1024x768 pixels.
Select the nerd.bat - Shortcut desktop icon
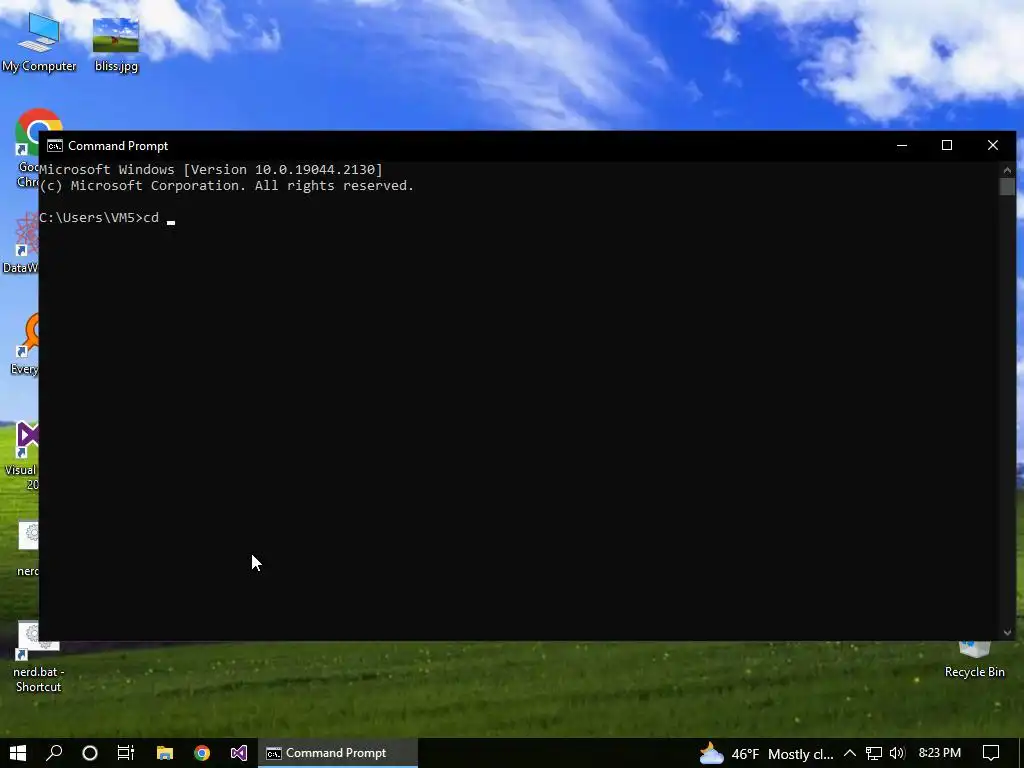pos(38,656)
